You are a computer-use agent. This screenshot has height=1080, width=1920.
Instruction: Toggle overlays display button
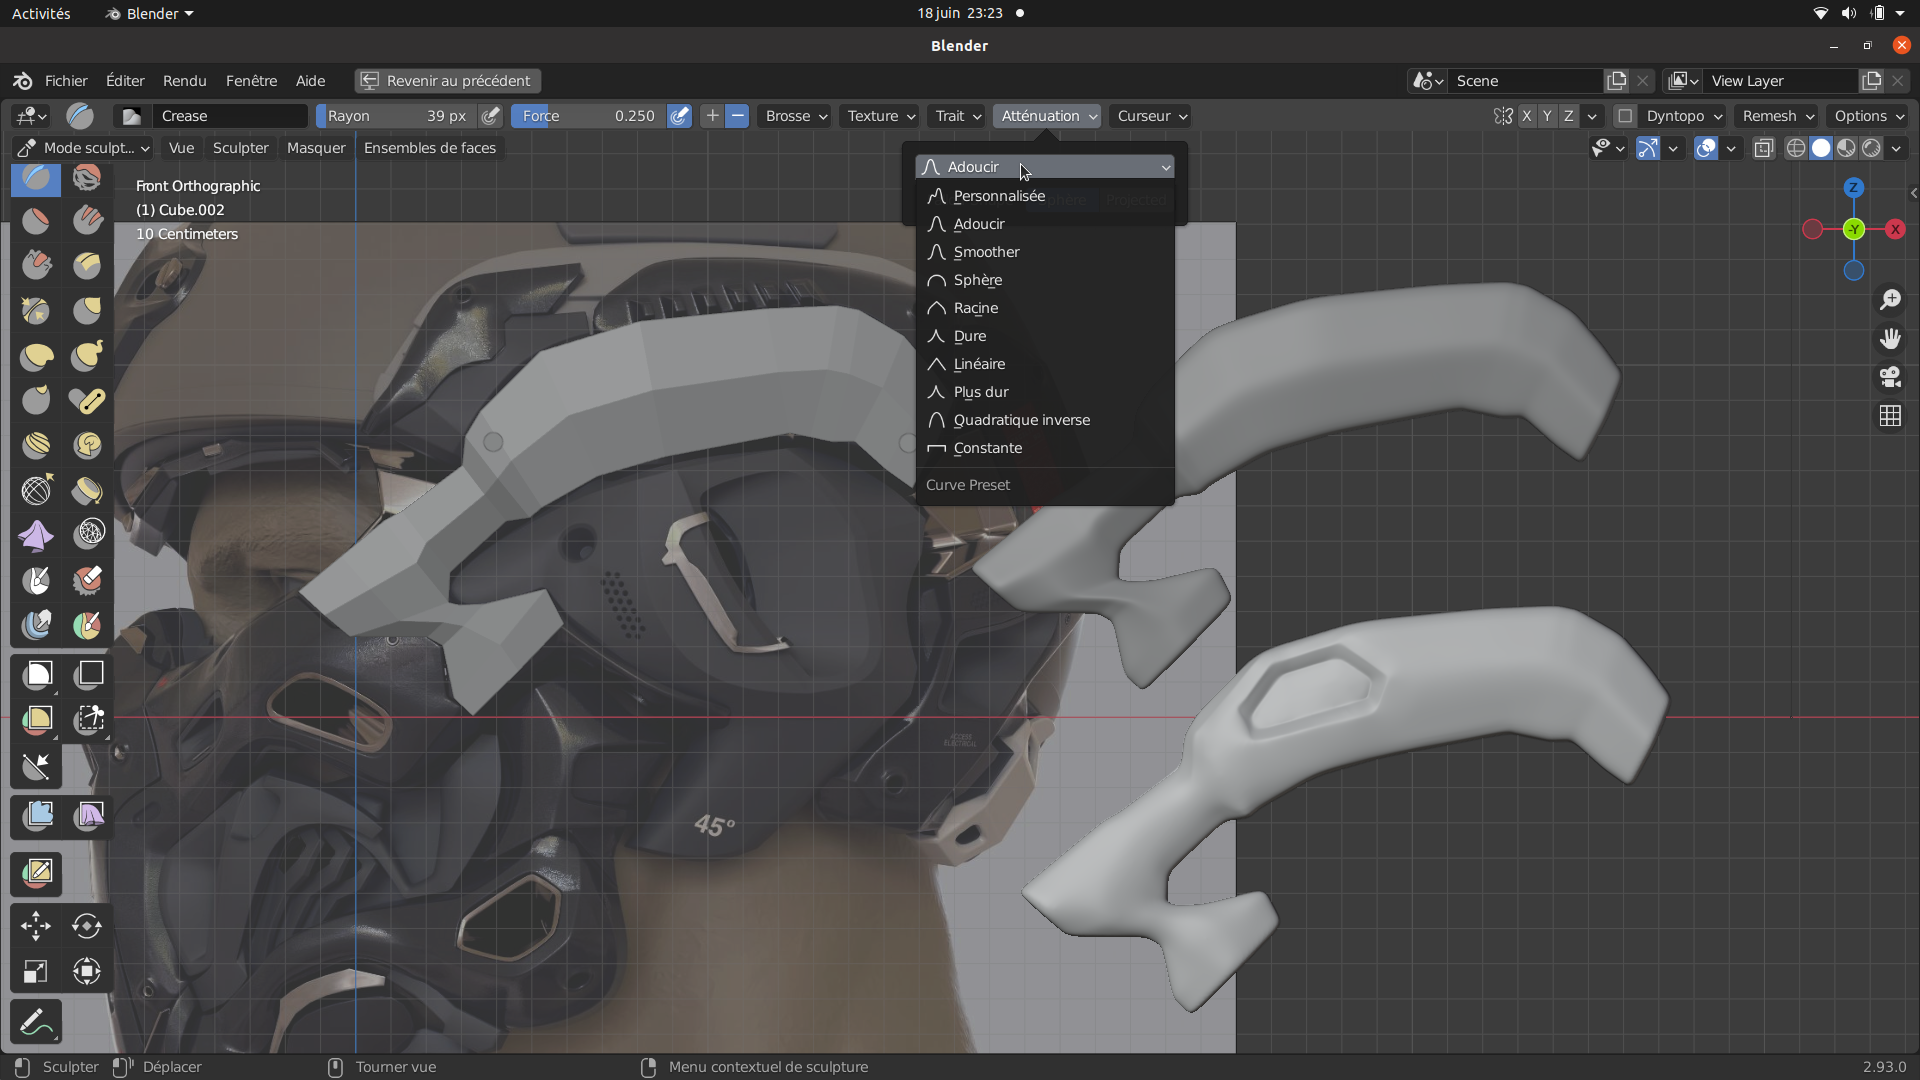click(1706, 148)
